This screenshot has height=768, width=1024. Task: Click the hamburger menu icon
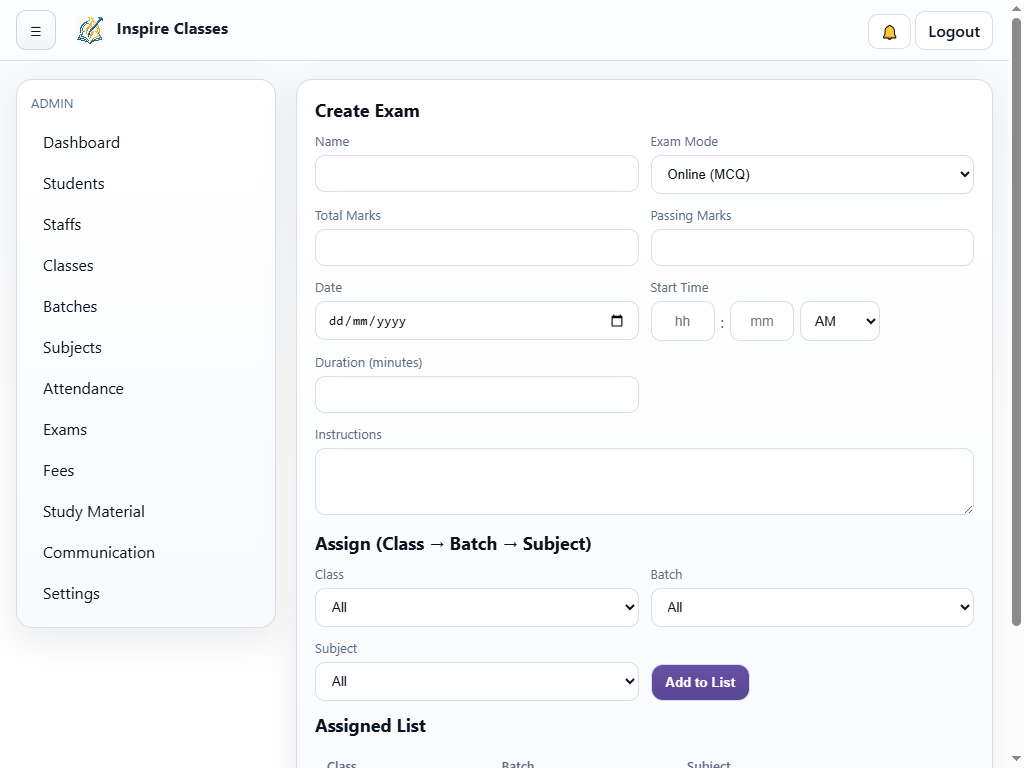(36, 31)
